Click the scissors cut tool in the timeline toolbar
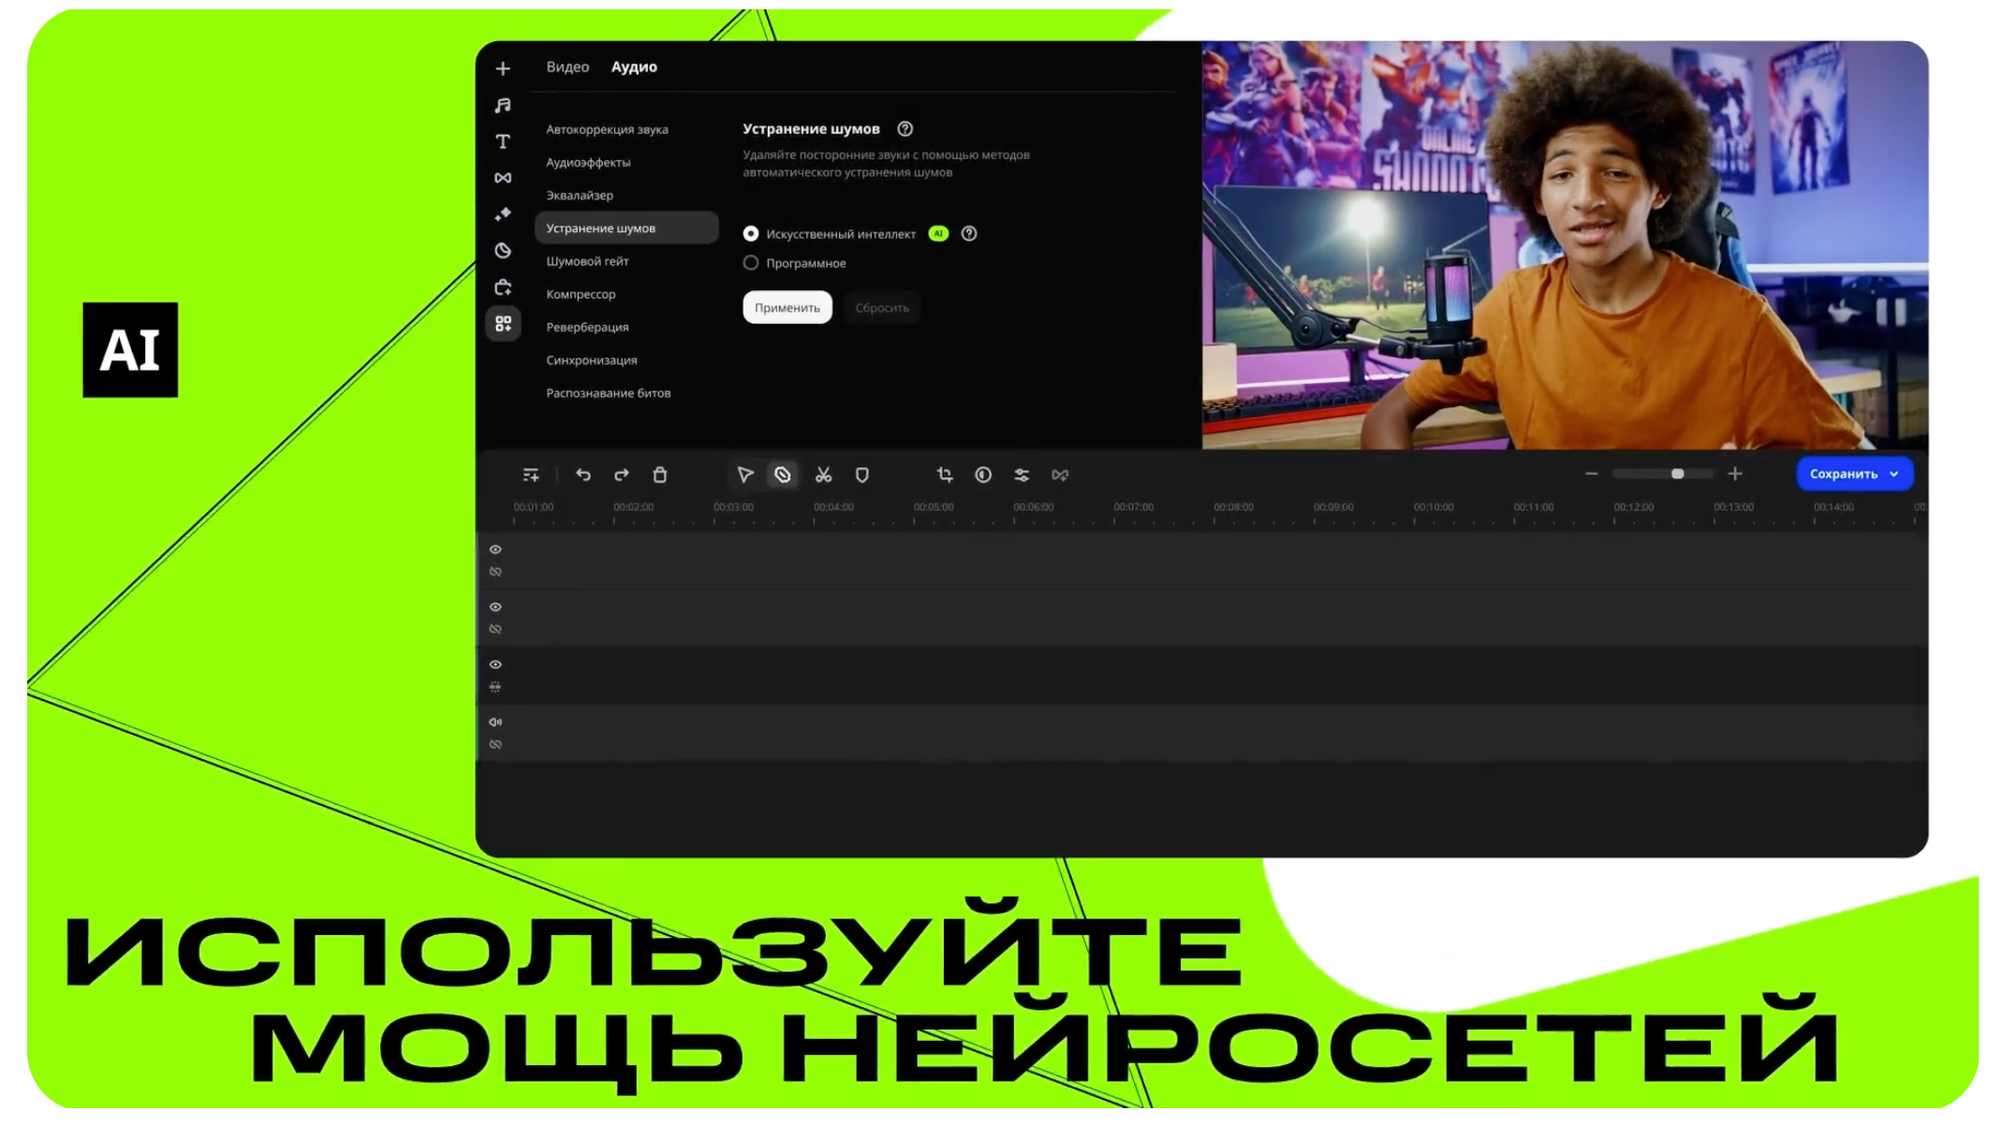 (823, 475)
